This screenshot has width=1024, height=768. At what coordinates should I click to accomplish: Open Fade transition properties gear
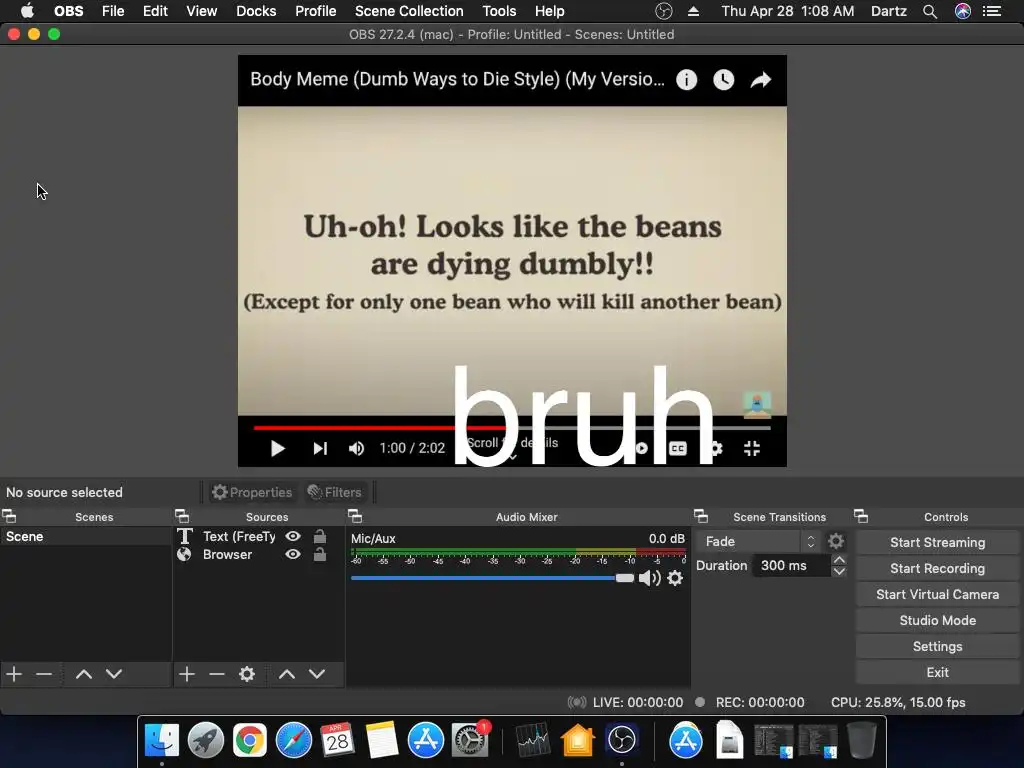pyautogui.click(x=836, y=541)
